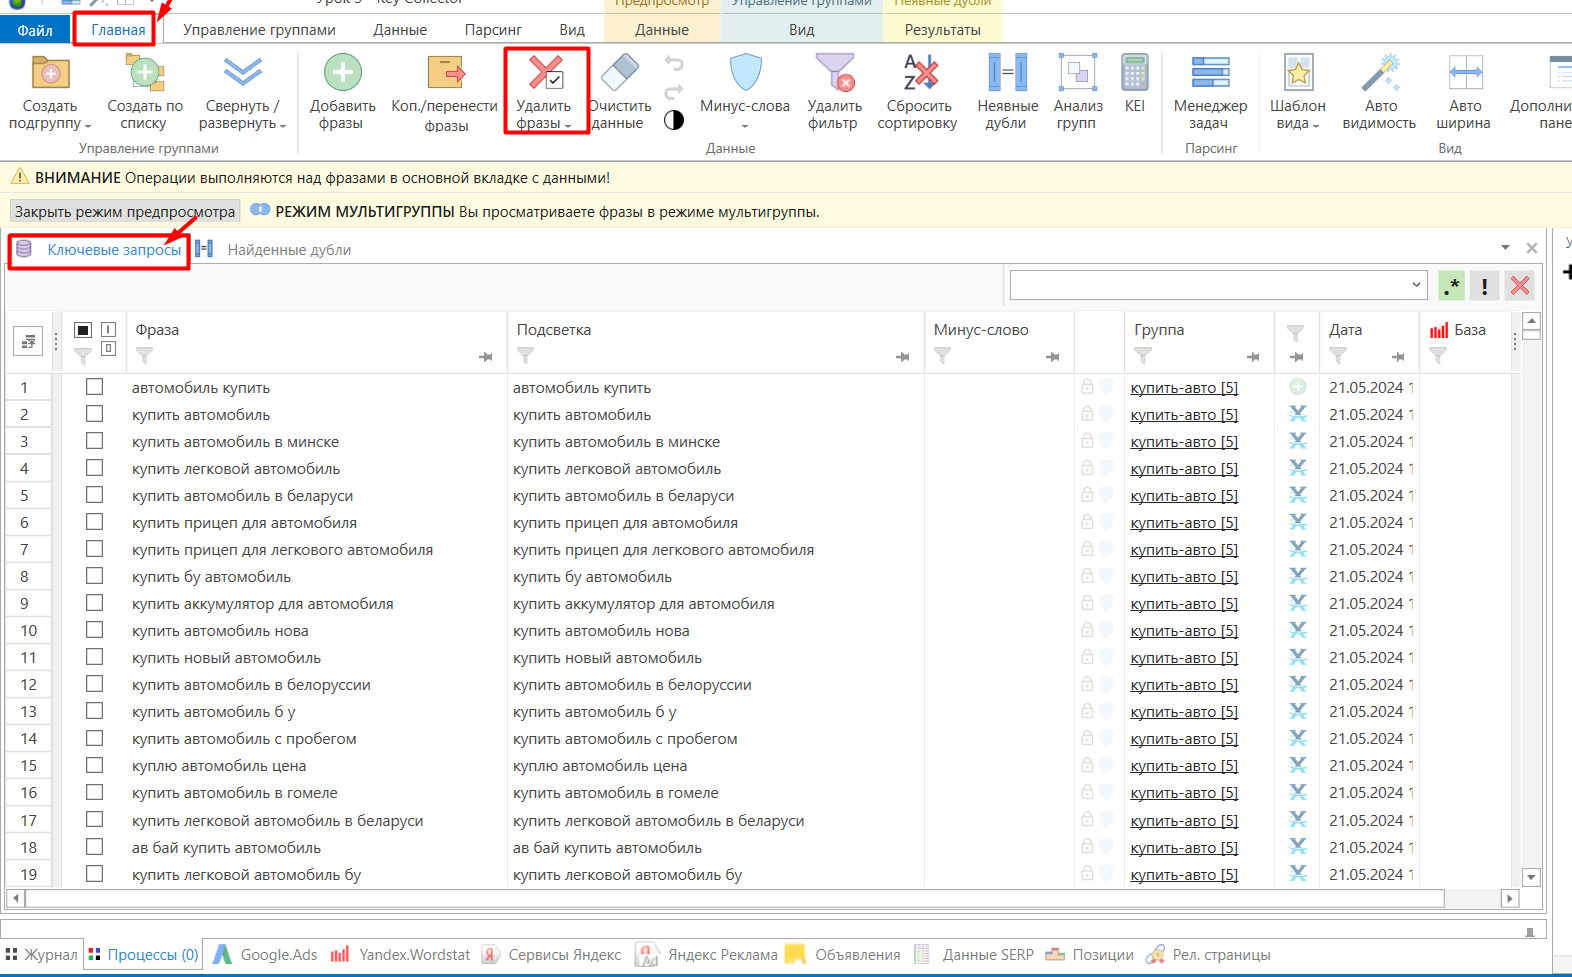
Task: Click the Добавить фразы green plus icon
Action: click(x=342, y=73)
